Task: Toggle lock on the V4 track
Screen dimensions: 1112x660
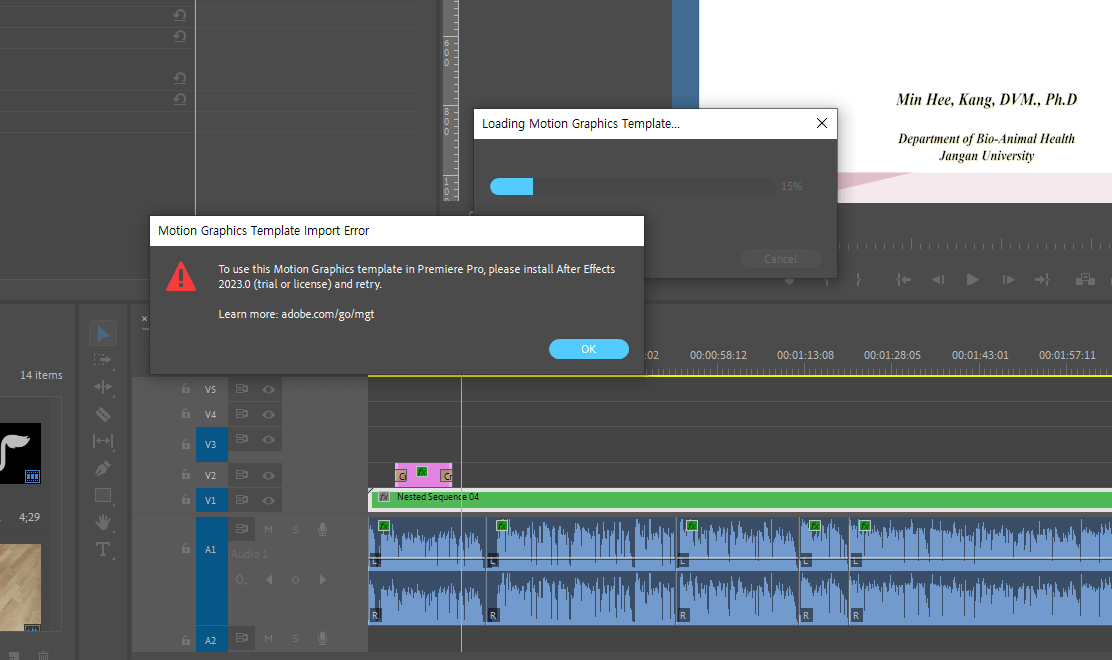Action: [186, 414]
